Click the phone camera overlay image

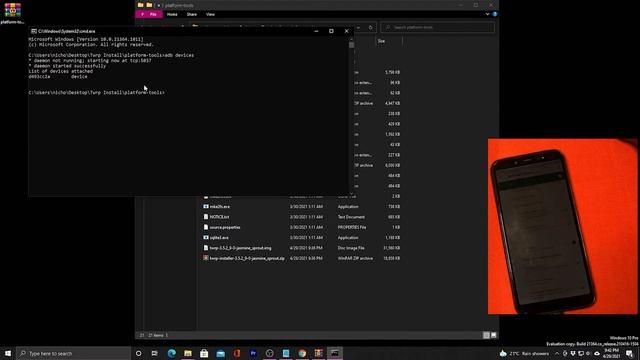click(x=562, y=226)
